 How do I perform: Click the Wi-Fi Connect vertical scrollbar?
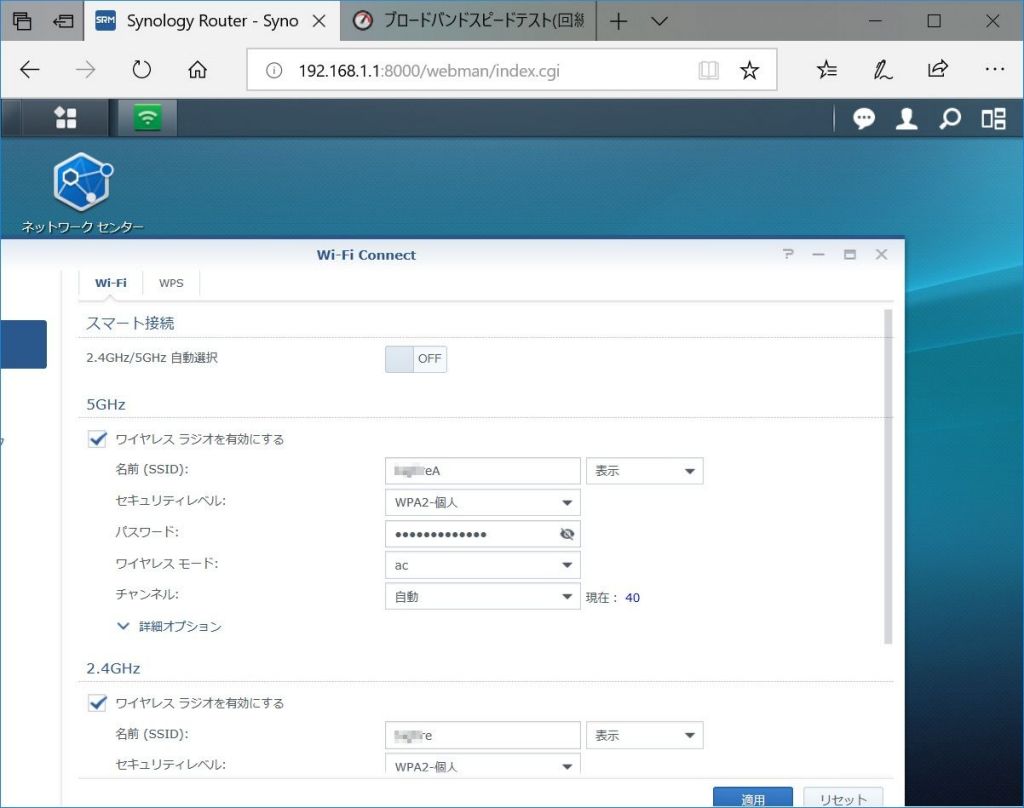(888, 477)
